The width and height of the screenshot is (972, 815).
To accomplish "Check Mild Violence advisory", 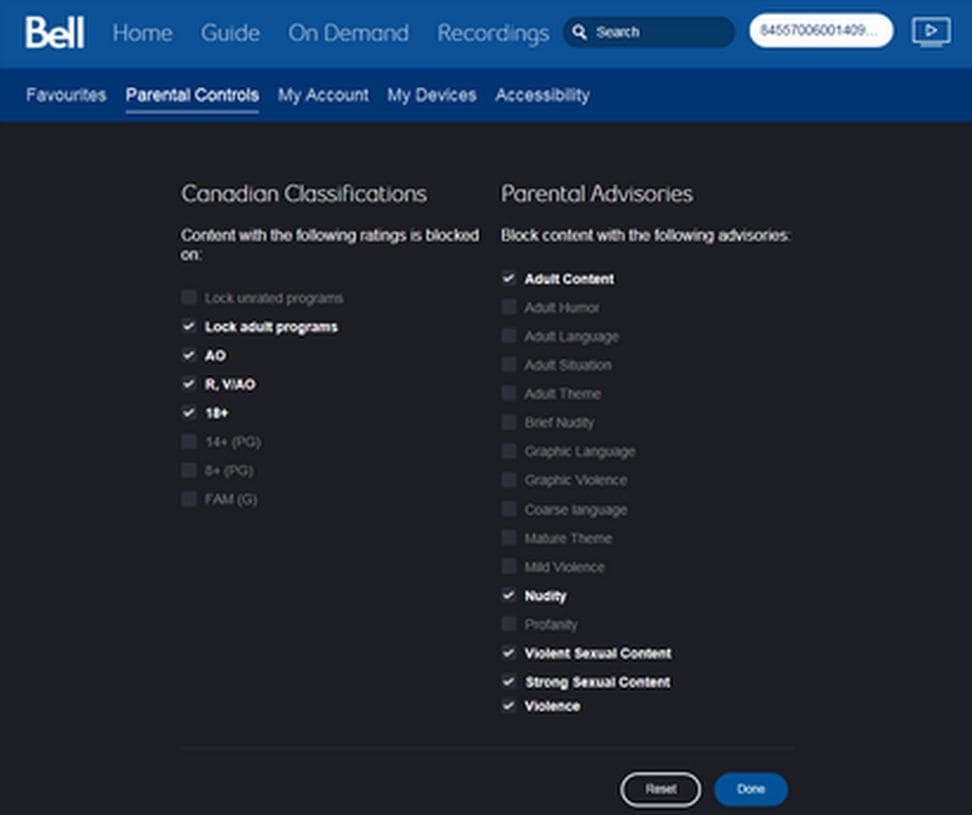I will tap(509, 566).
